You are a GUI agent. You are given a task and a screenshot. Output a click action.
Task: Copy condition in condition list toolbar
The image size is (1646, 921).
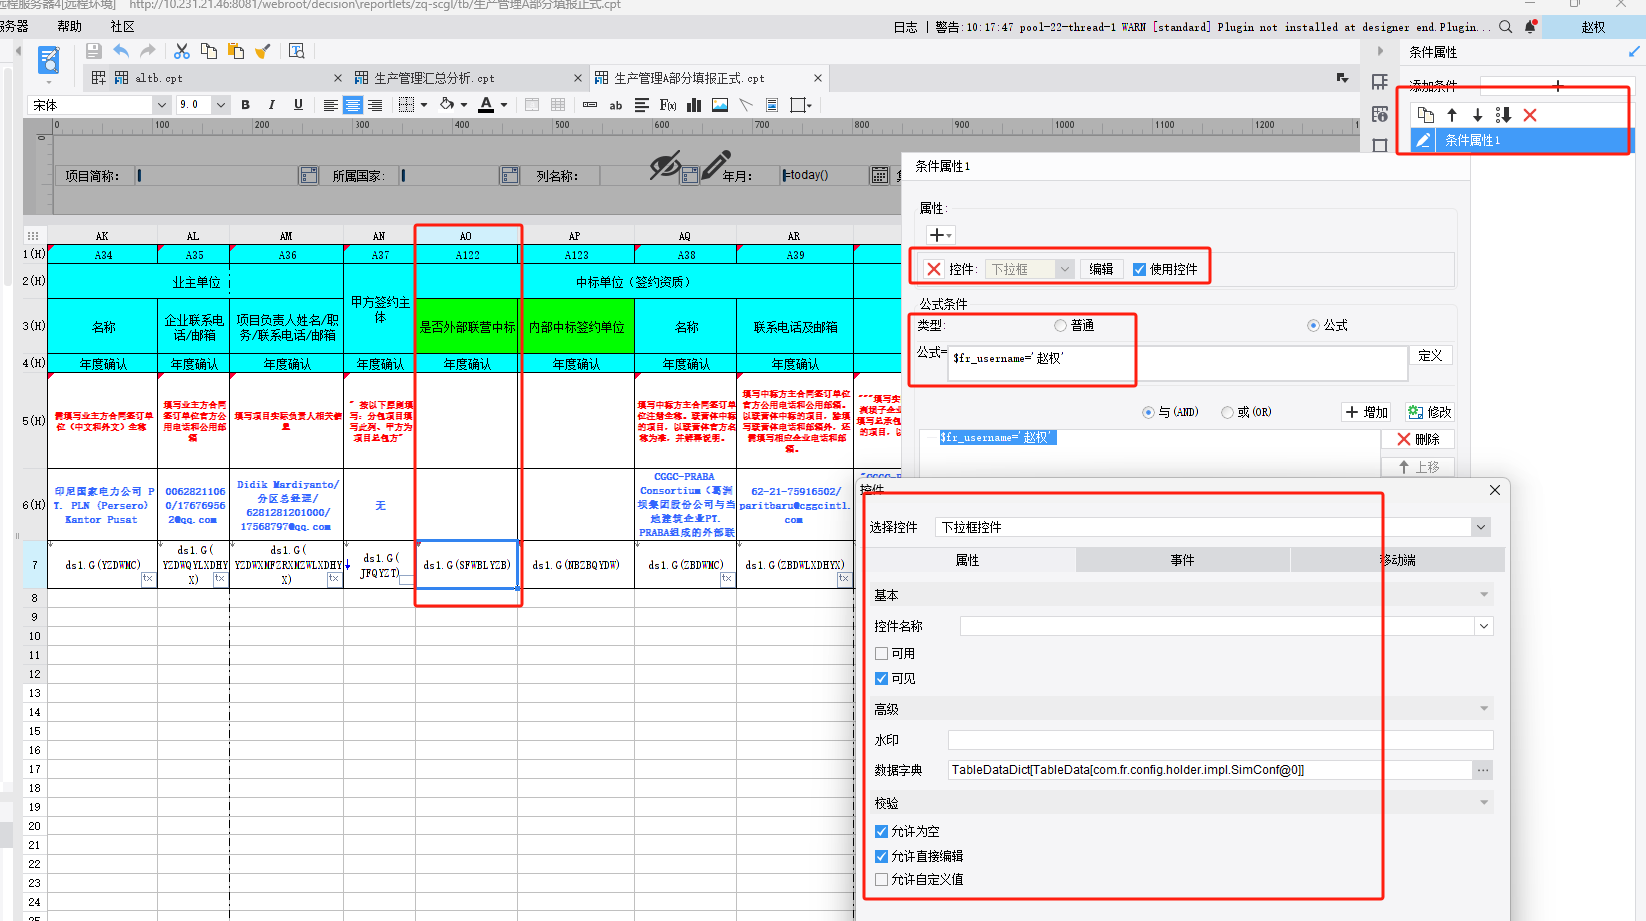1426,115
